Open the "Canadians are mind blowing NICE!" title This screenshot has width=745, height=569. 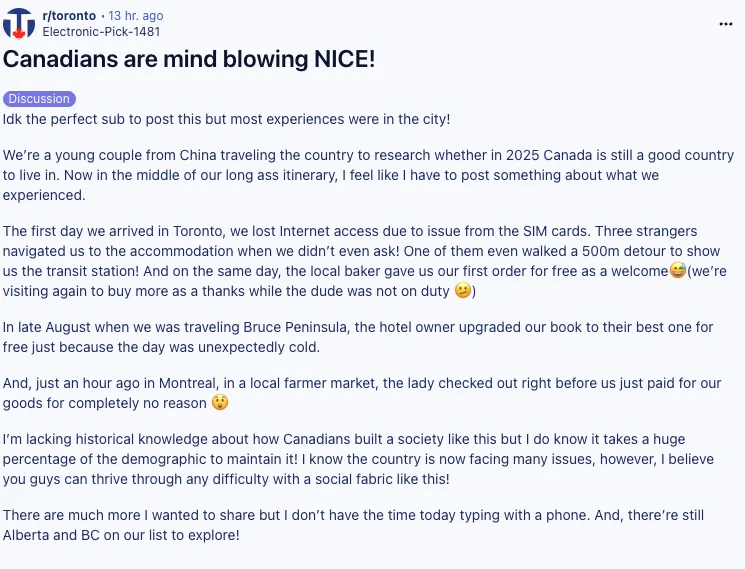(190, 59)
